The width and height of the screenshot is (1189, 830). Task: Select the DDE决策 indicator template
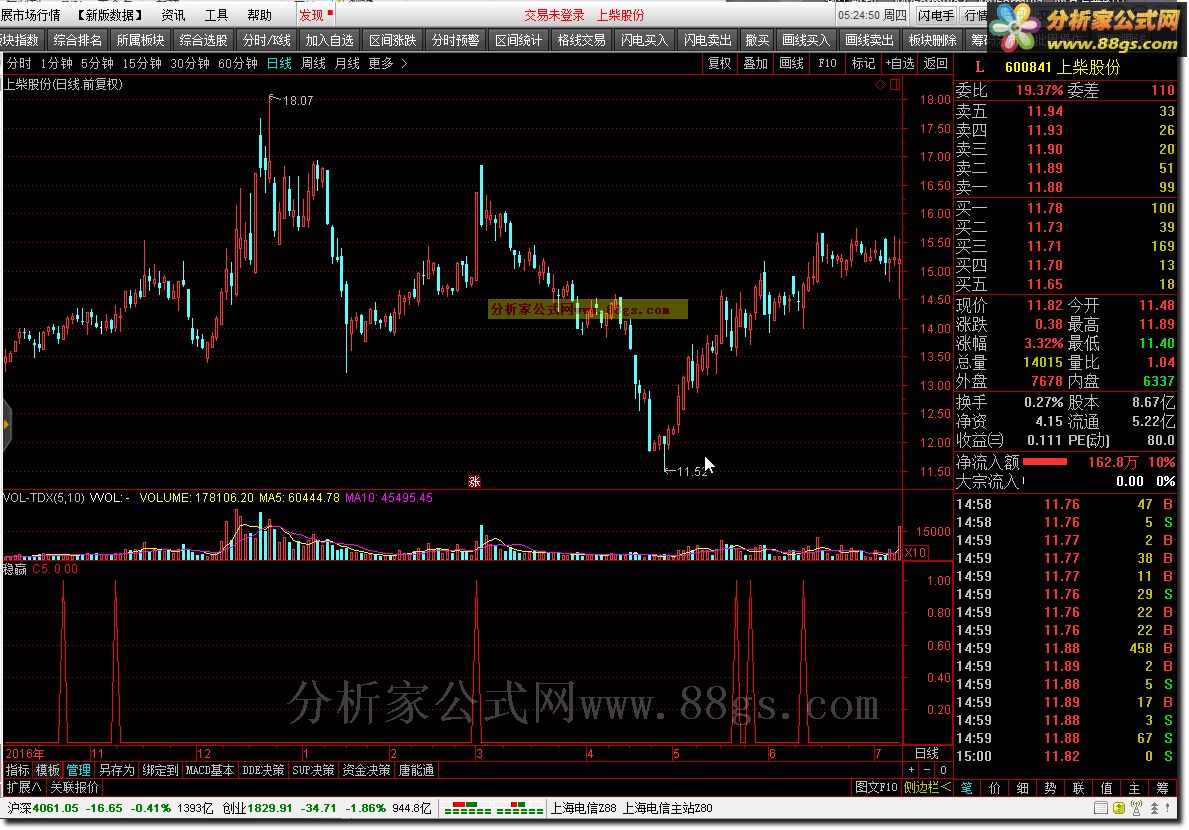[x=262, y=770]
